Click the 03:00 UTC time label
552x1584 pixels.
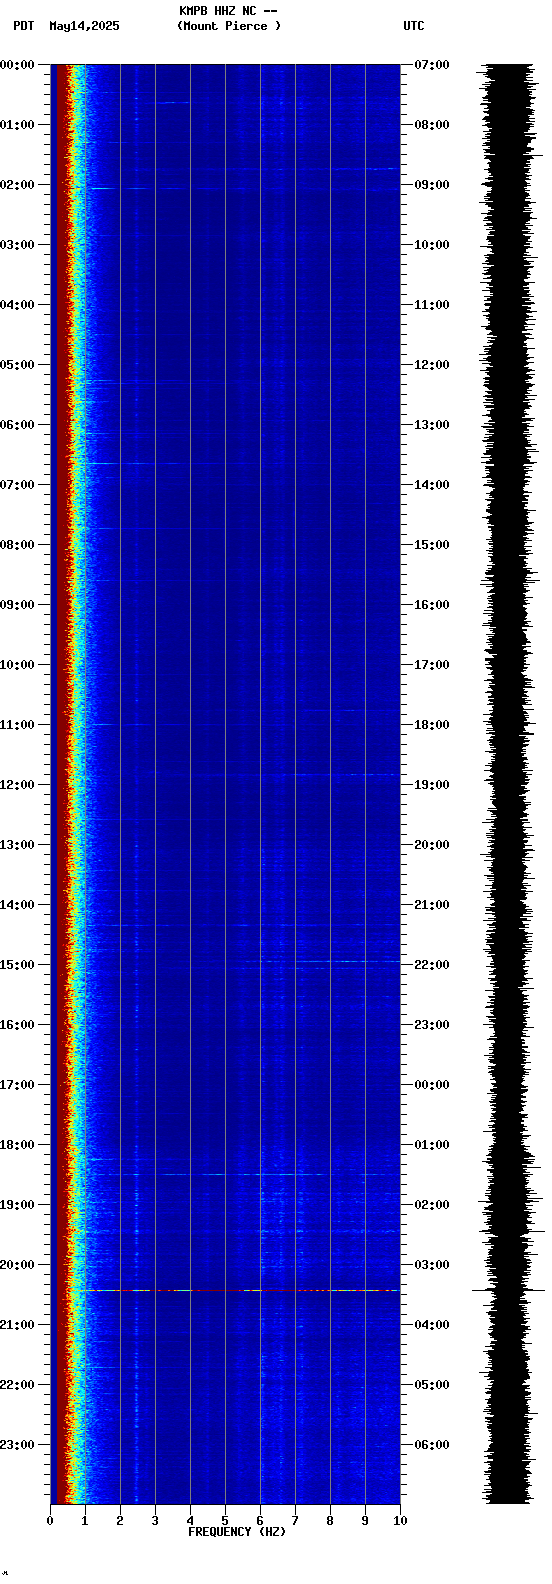[x=432, y=1265]
